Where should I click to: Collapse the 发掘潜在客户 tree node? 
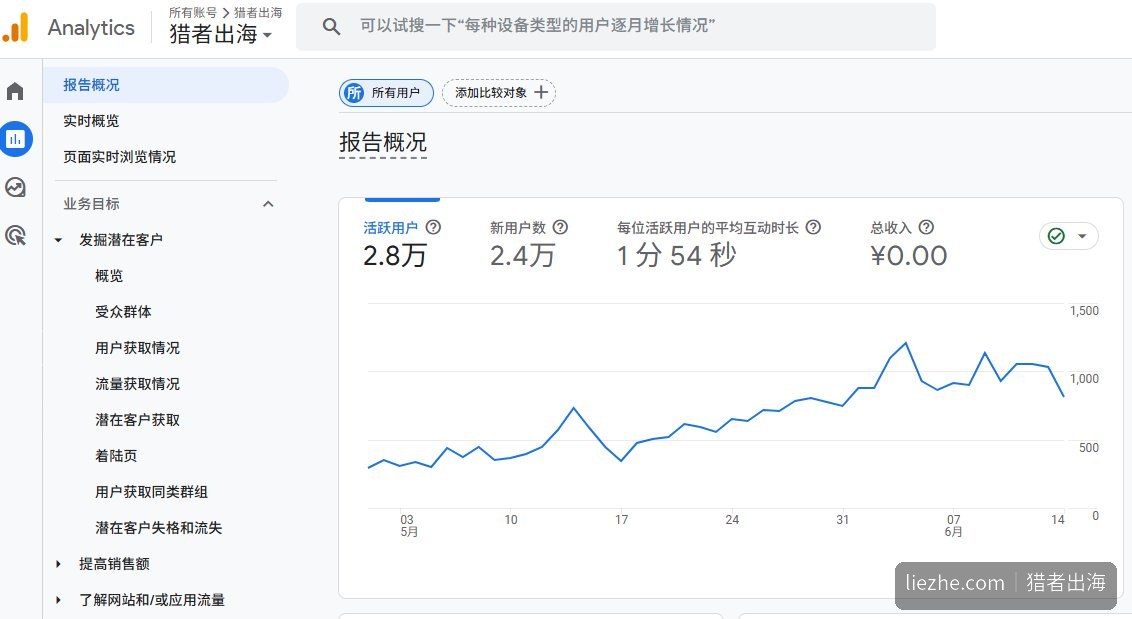click(x=58, y=240)
